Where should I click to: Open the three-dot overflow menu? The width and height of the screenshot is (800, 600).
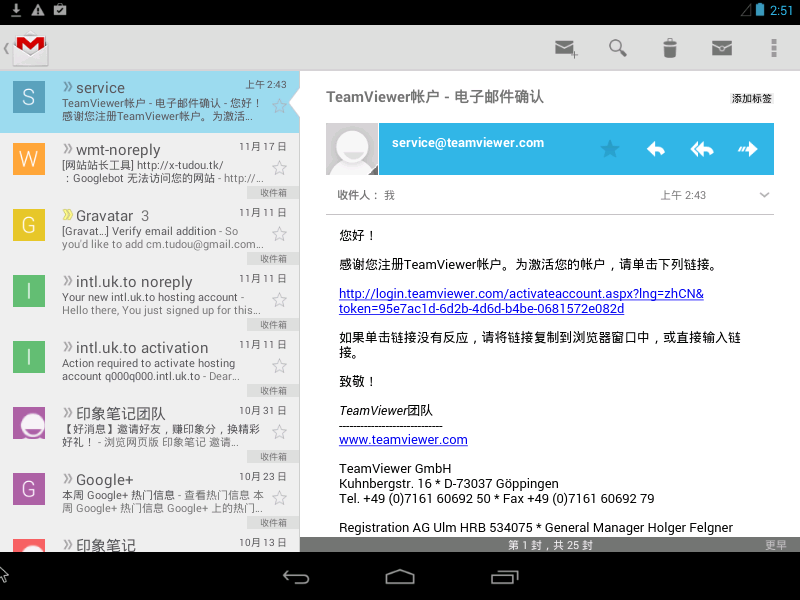tap(773, 48)
